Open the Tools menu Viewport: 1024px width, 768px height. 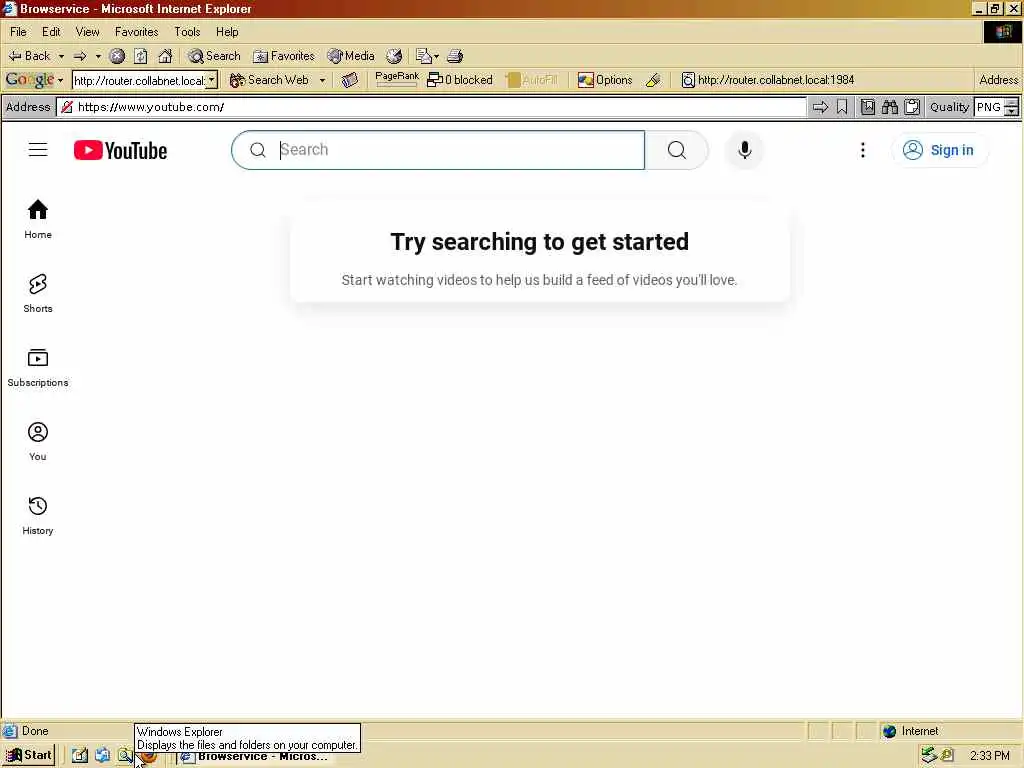pos(187,32)
